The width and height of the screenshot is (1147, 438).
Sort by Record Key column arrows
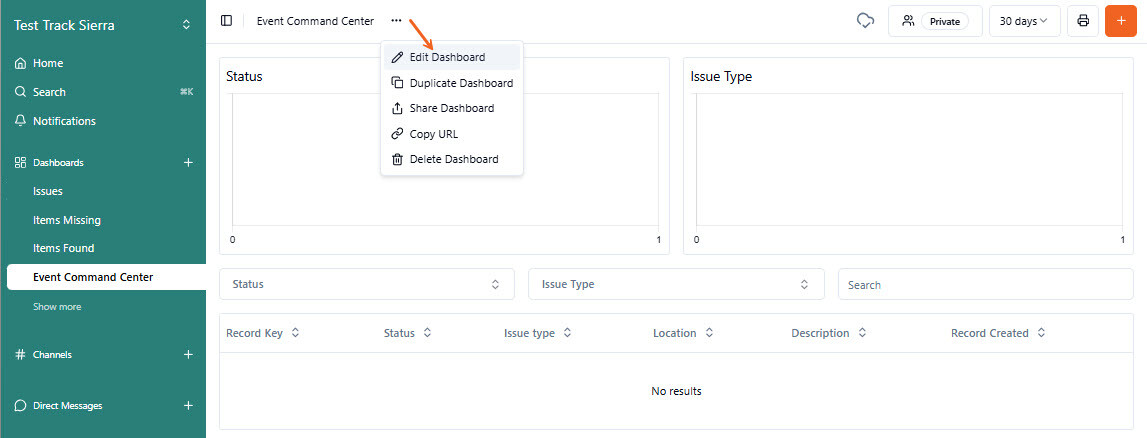(296, 333)
